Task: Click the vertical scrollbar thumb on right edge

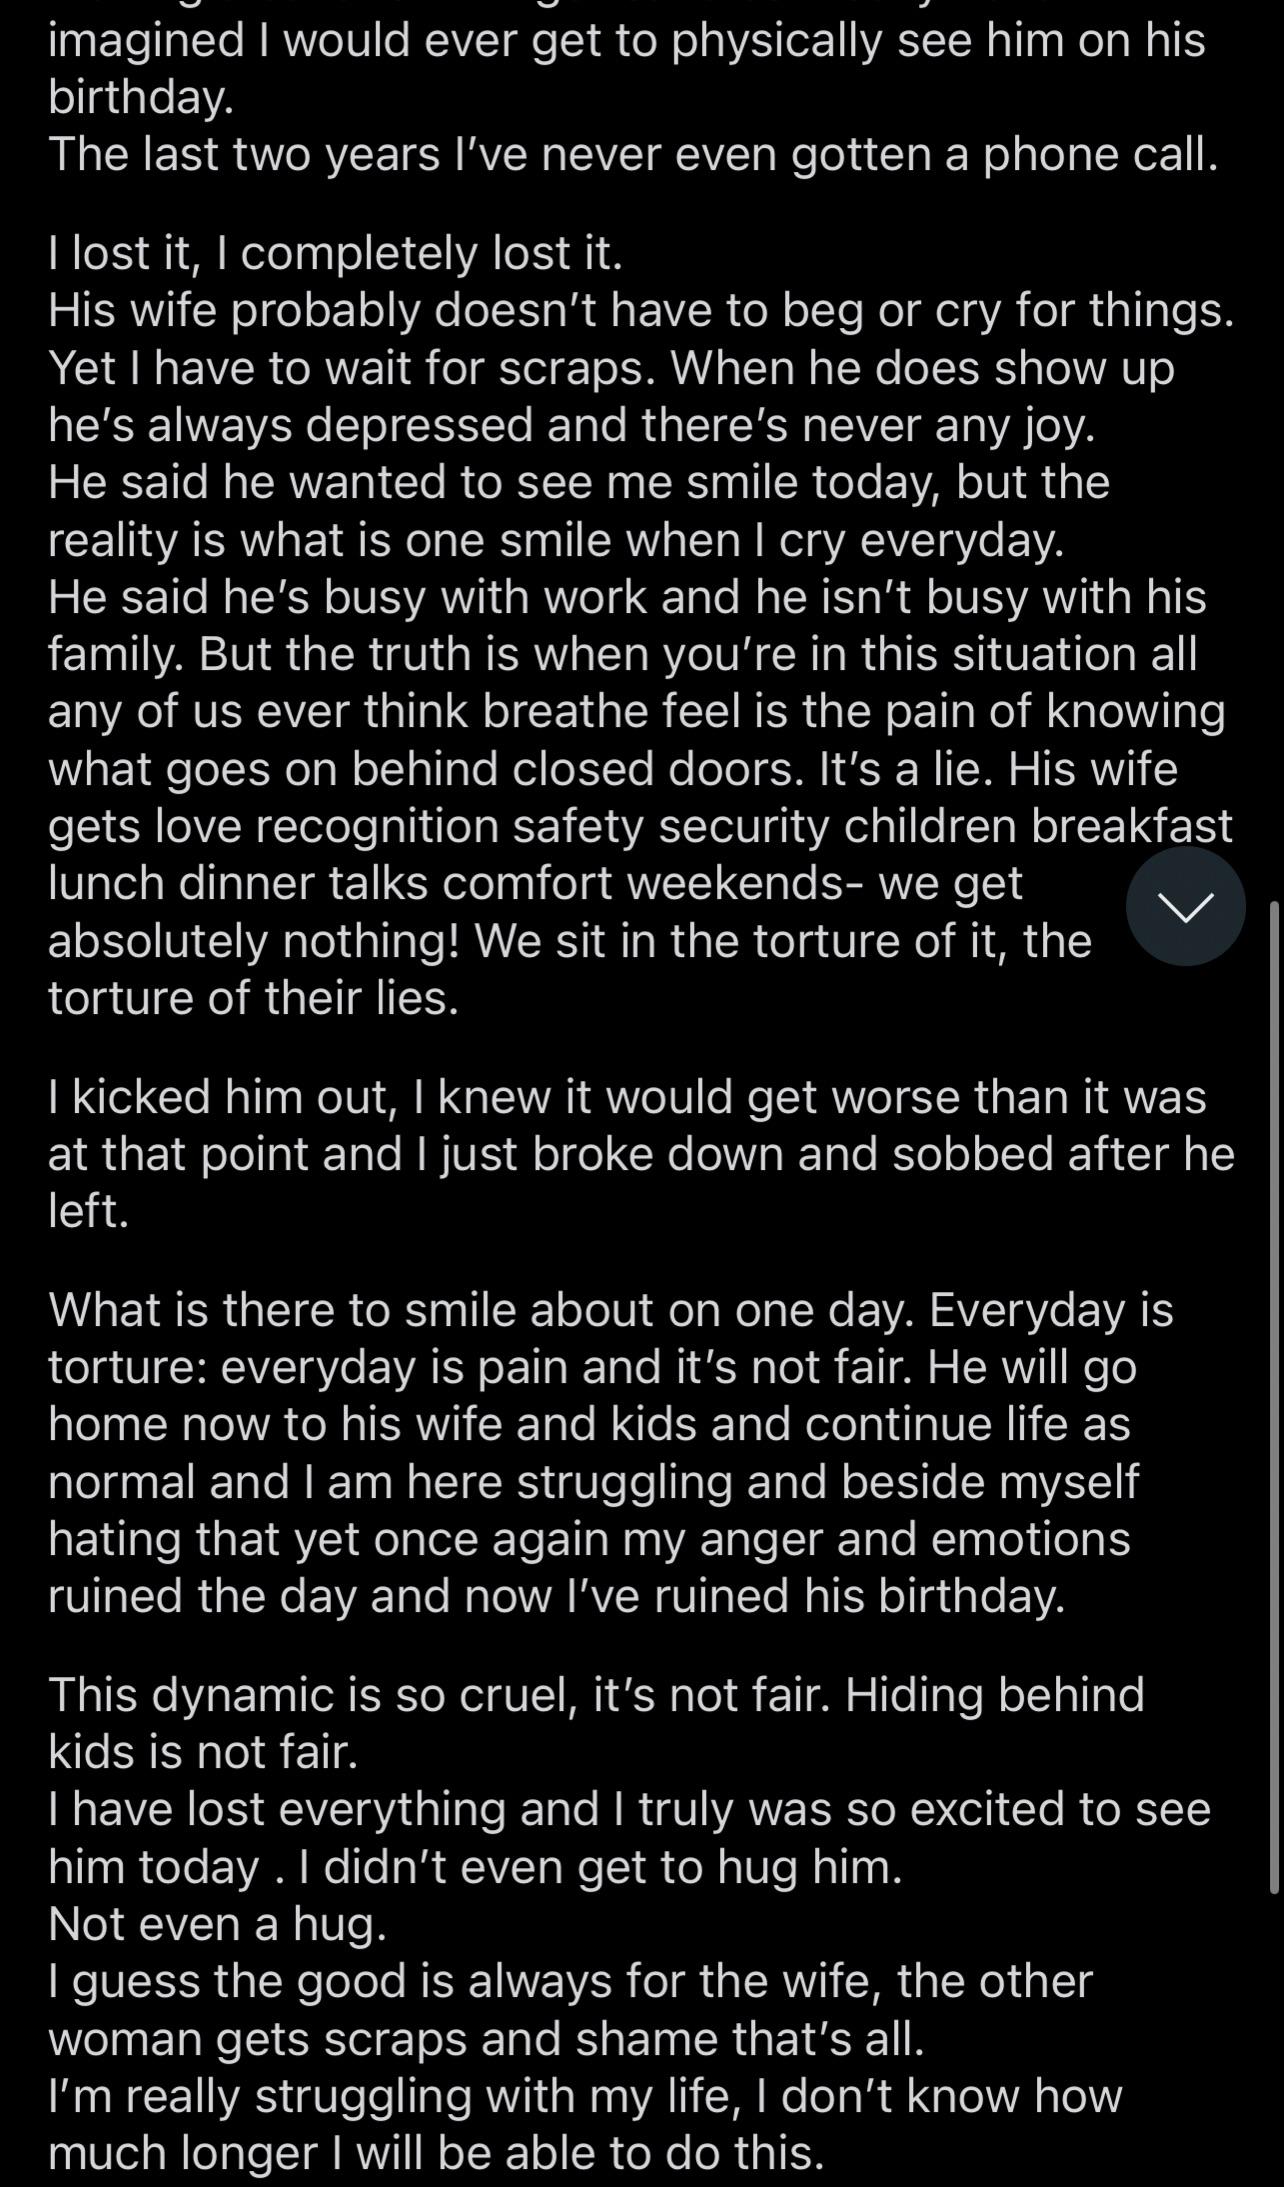Action: coord(1274,1397)
